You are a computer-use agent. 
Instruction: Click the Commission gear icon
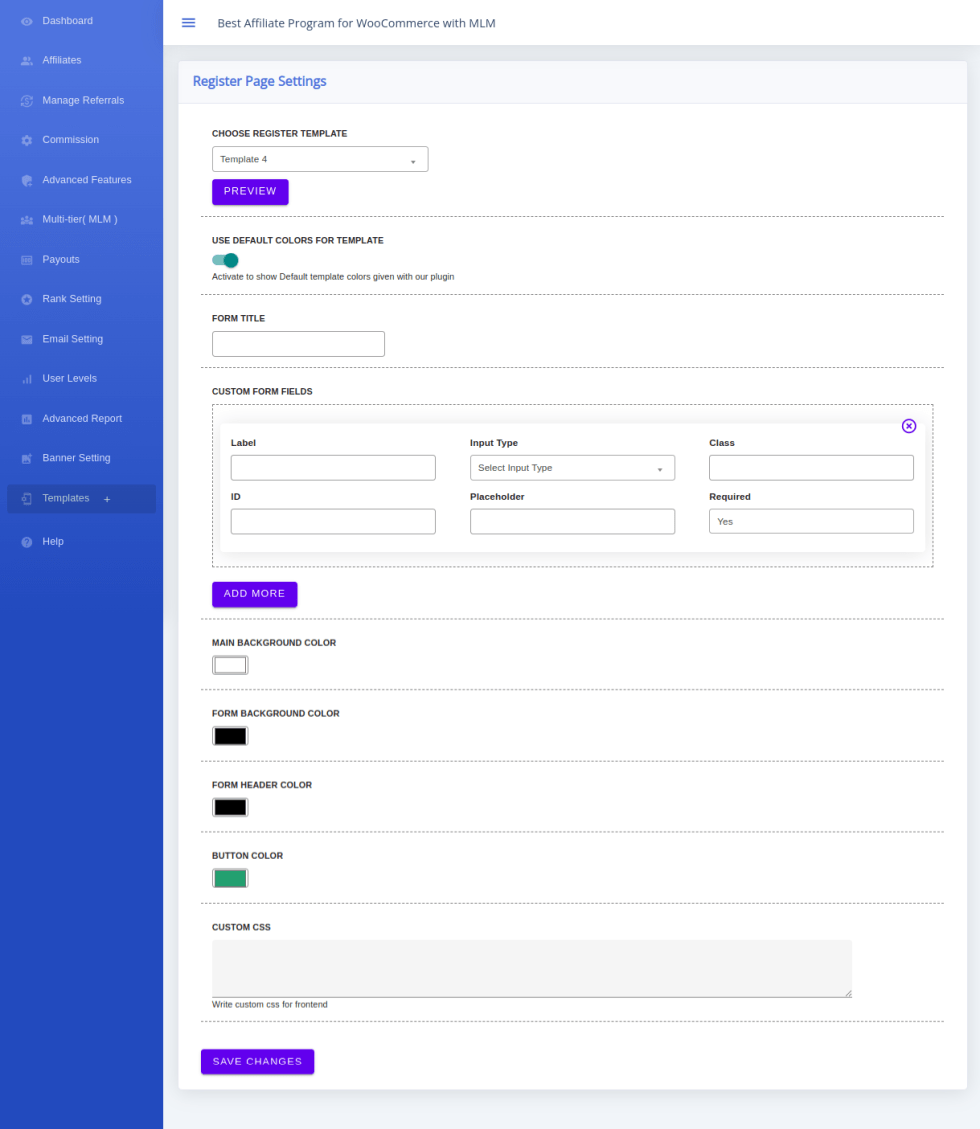(27, 140)
